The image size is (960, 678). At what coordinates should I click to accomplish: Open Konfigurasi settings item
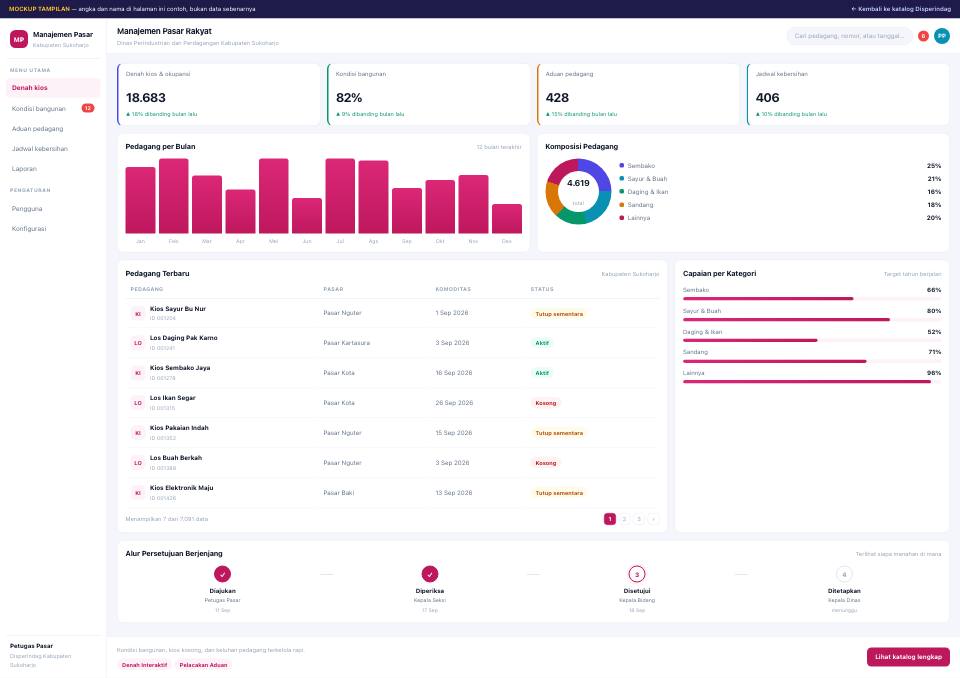click(x=53, y=228)
